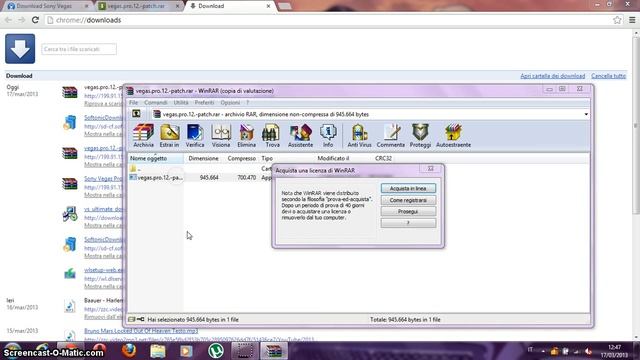The height and width of the screenshot is (360, 640).
Task: Sort by Dimensione column header
Action: pyautogui.click(x=203, y=158)
